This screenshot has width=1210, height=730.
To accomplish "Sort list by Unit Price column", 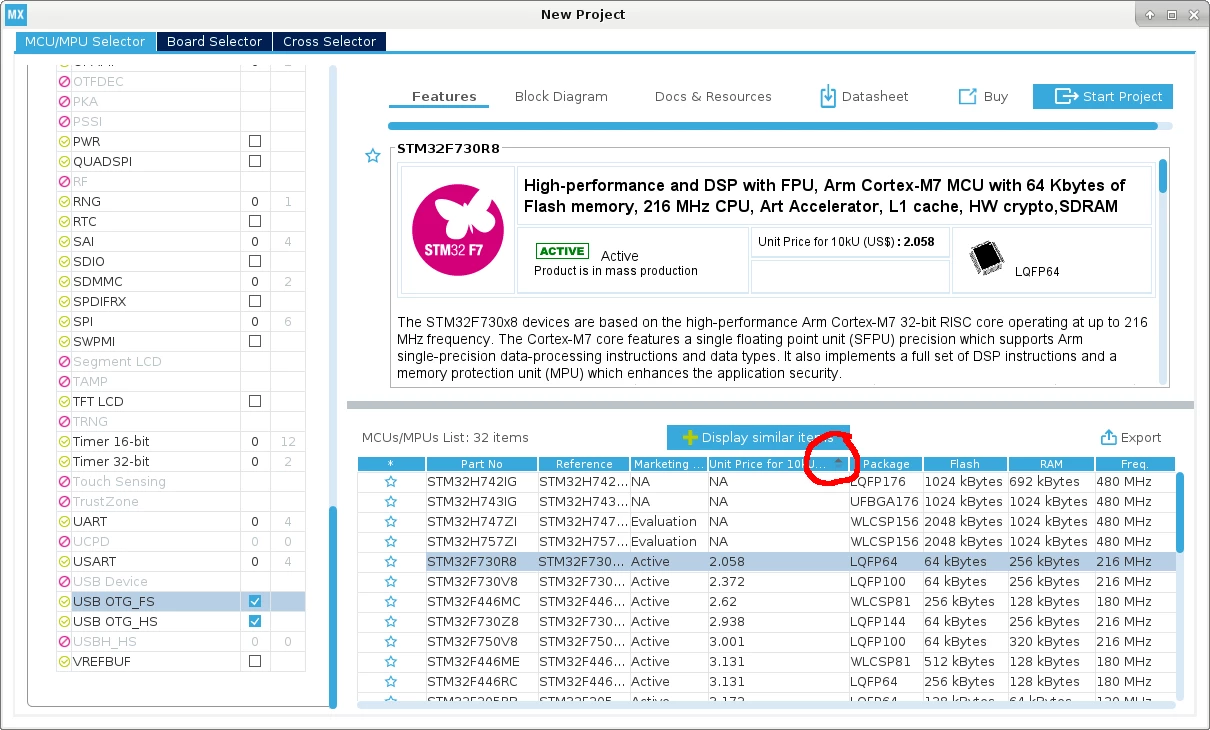I will pyautogui.click(x=778, y=464).
